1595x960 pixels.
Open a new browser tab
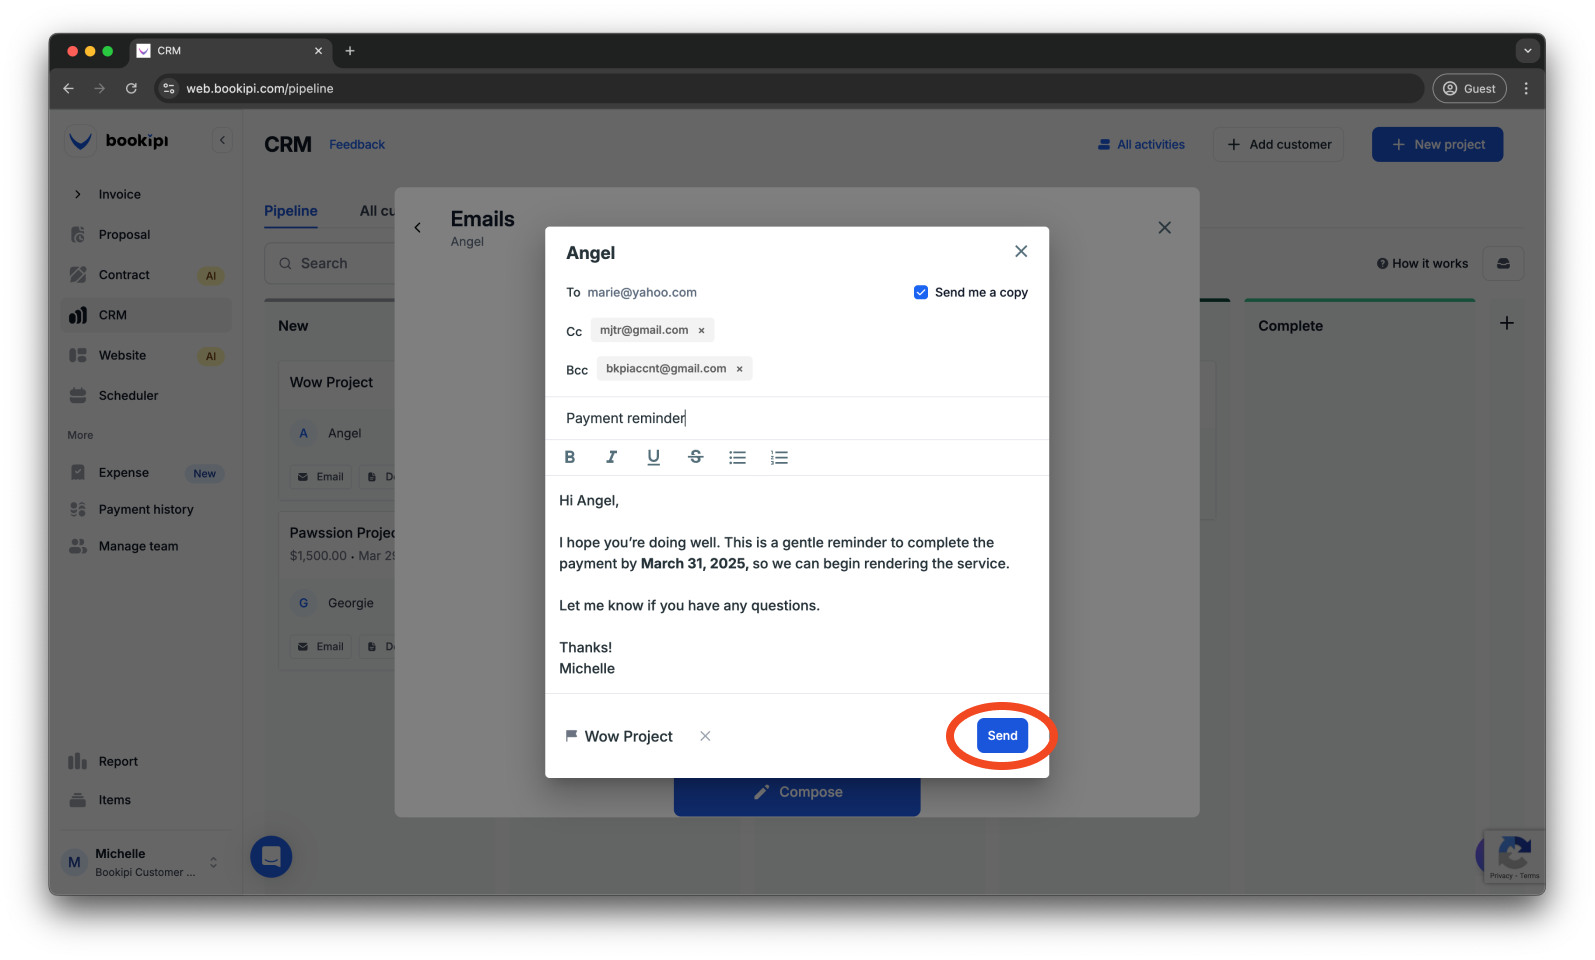pyautogui.click(x=350, y=51)
